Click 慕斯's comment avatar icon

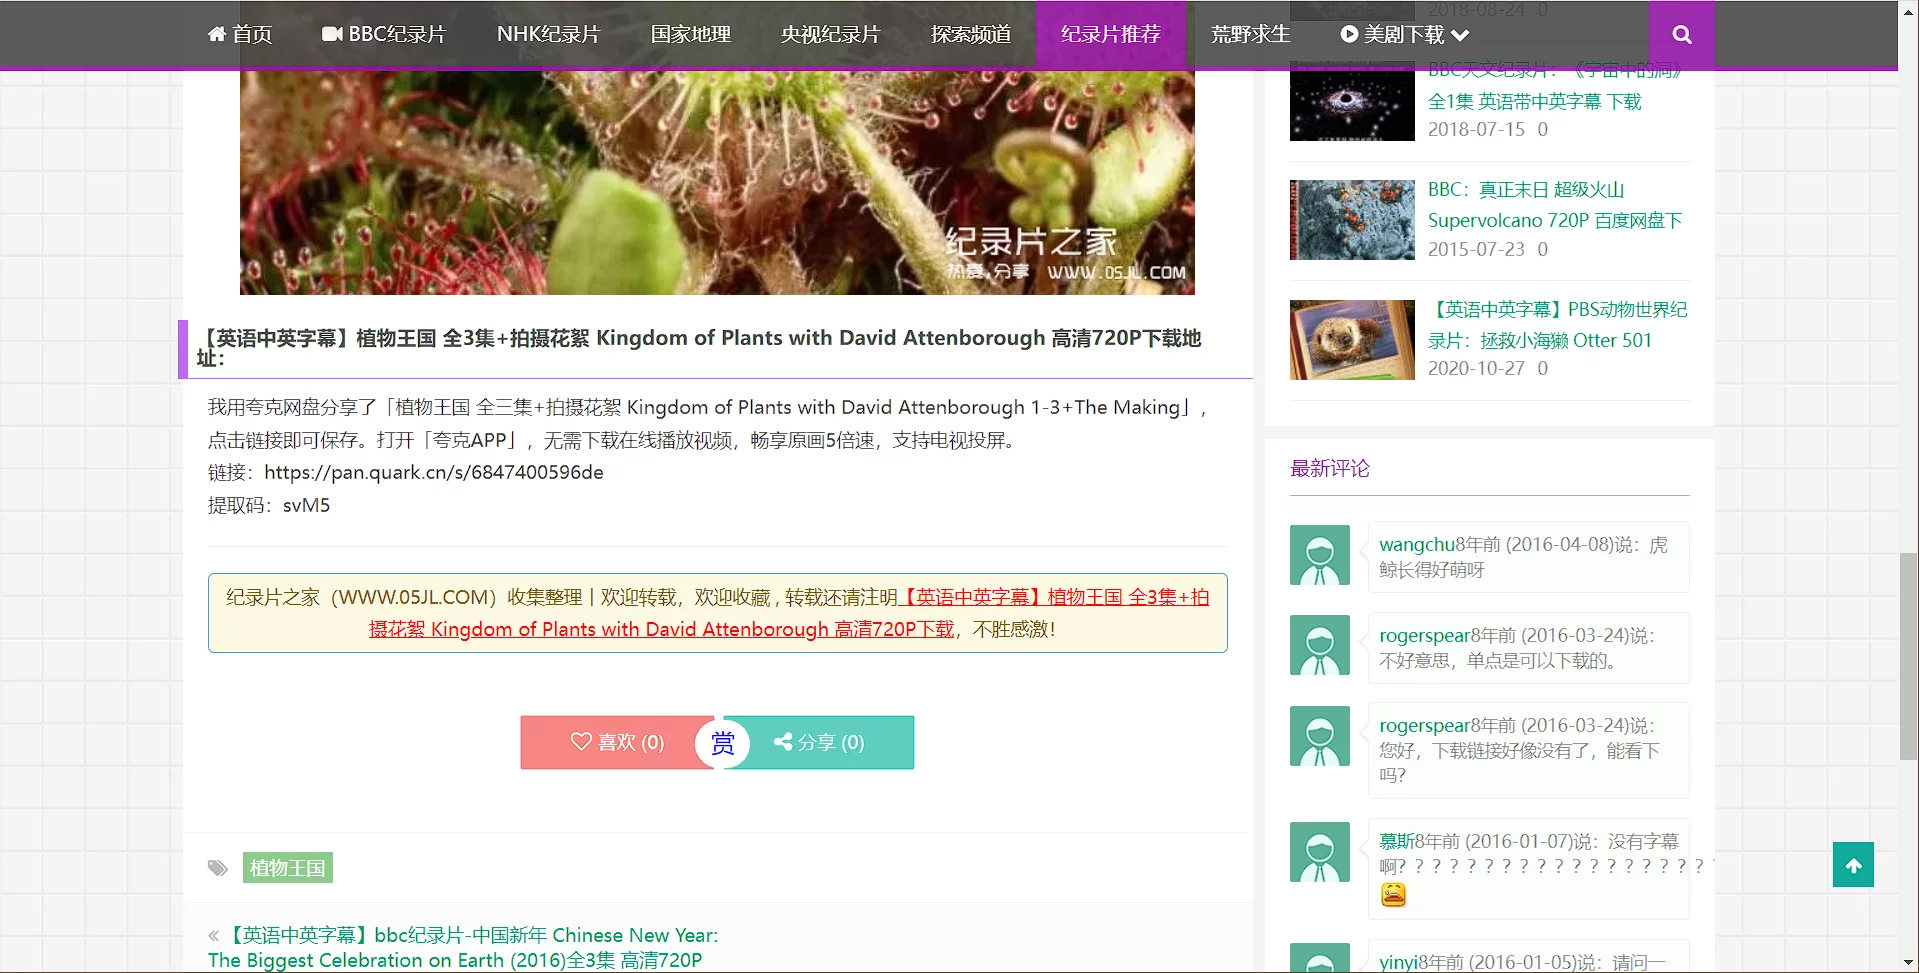[x=1319, y=852]
